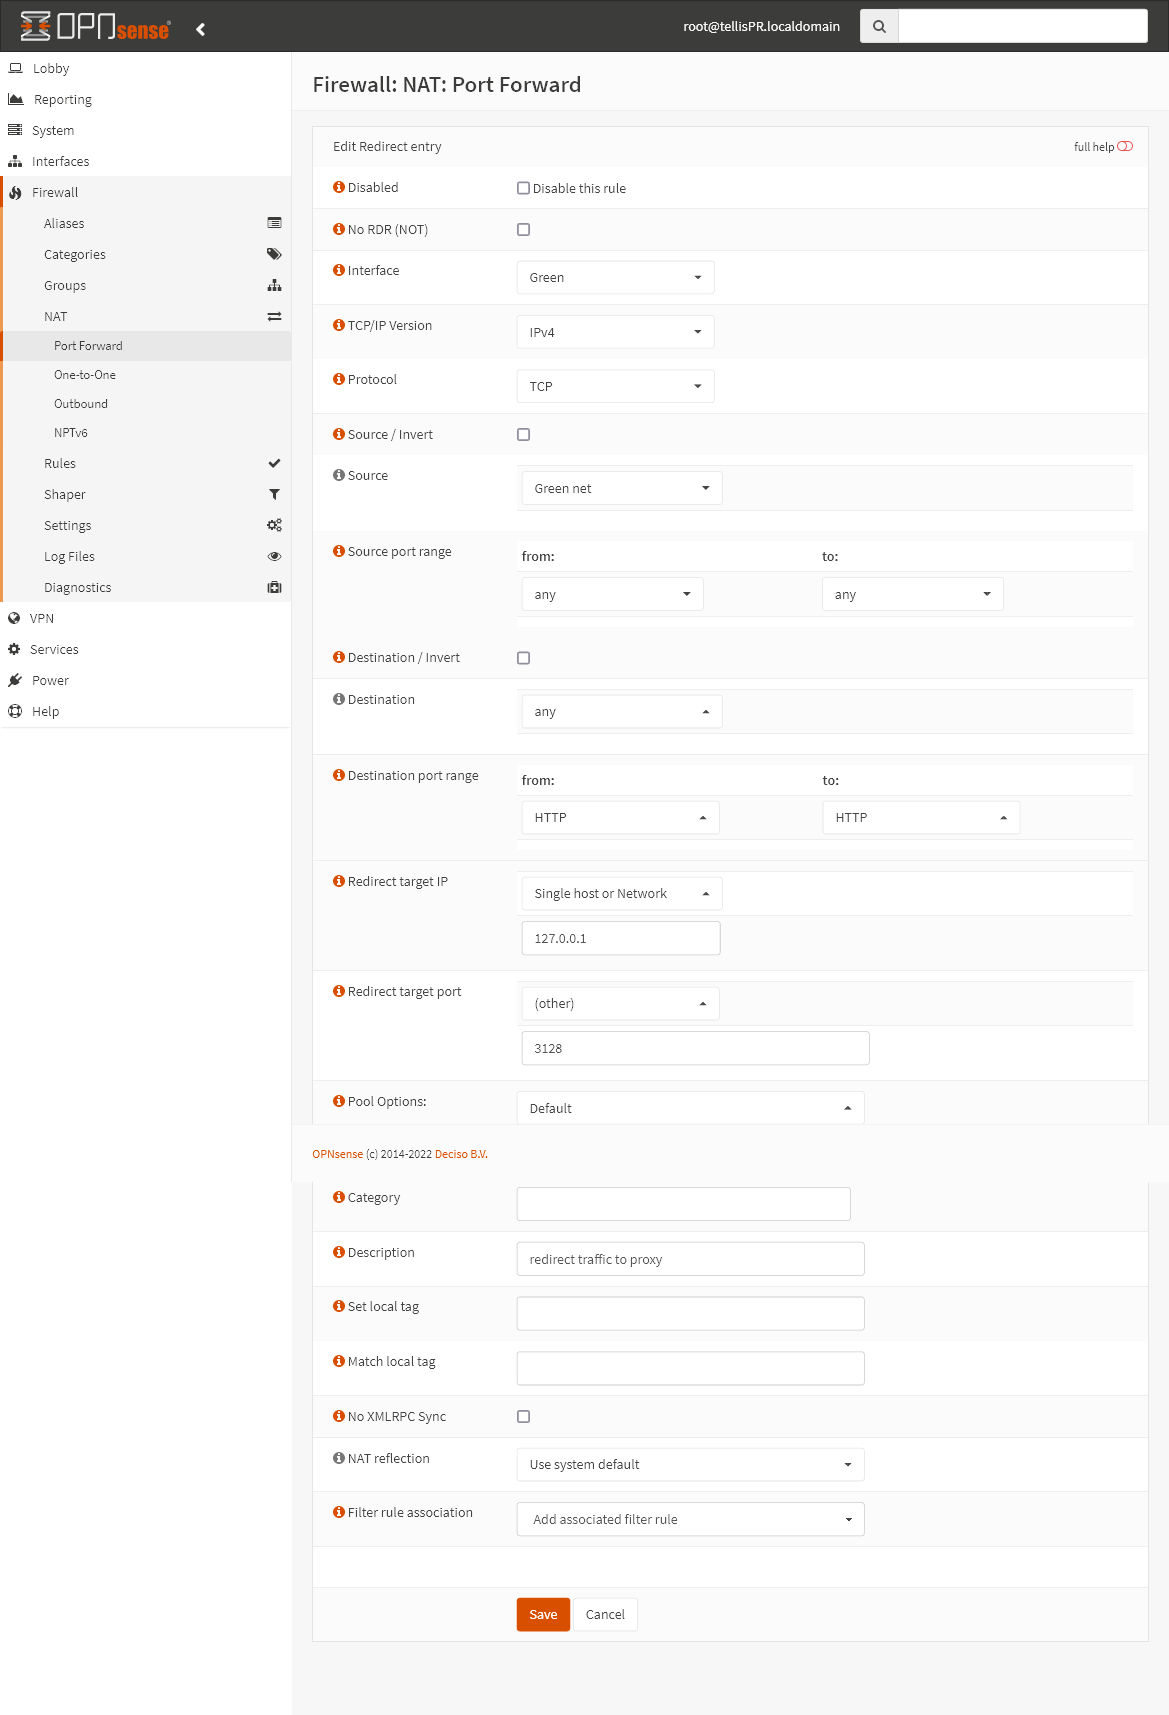Open the Services menu in sidebar
Viewport: 1169px width, 1715px height.
(x=54, y=649)
